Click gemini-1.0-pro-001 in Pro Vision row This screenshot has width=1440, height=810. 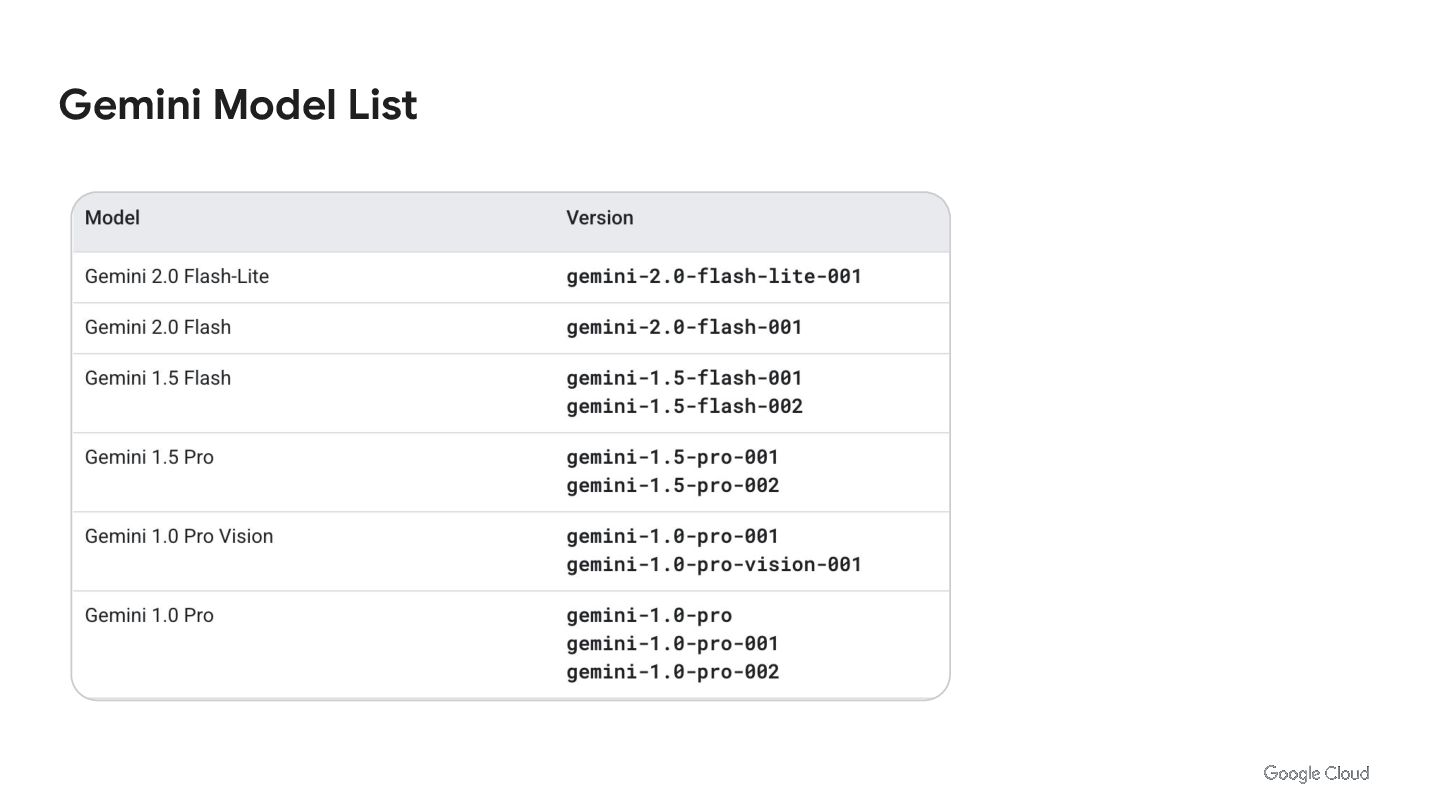(672, 536)
